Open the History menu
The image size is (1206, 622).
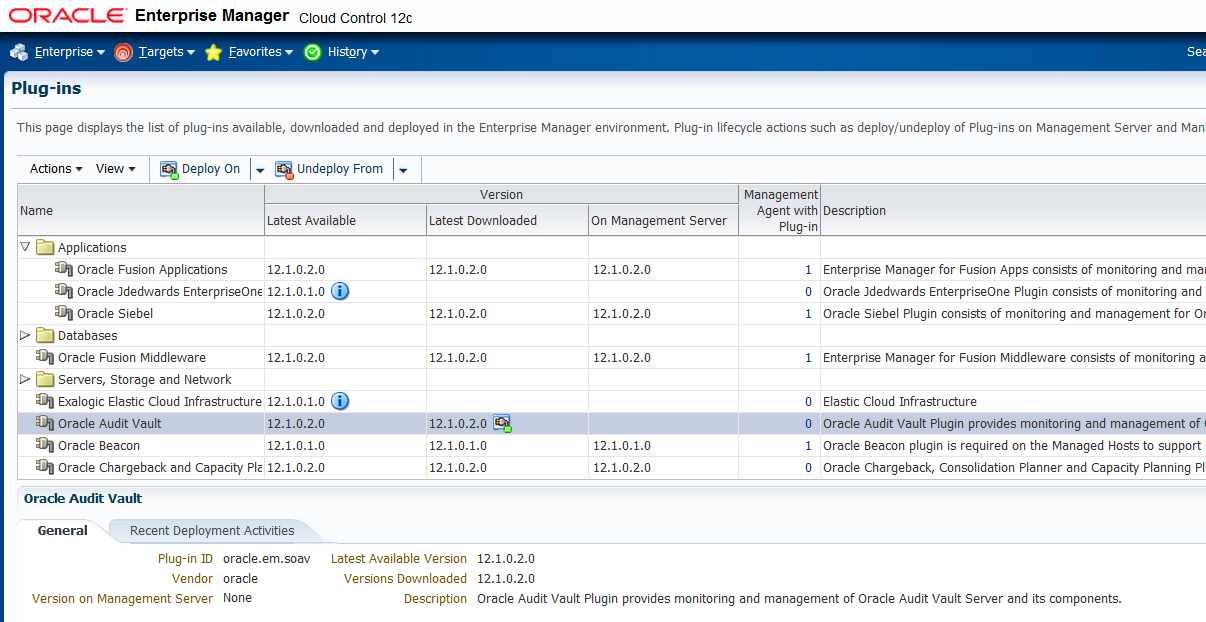point(353,52)
